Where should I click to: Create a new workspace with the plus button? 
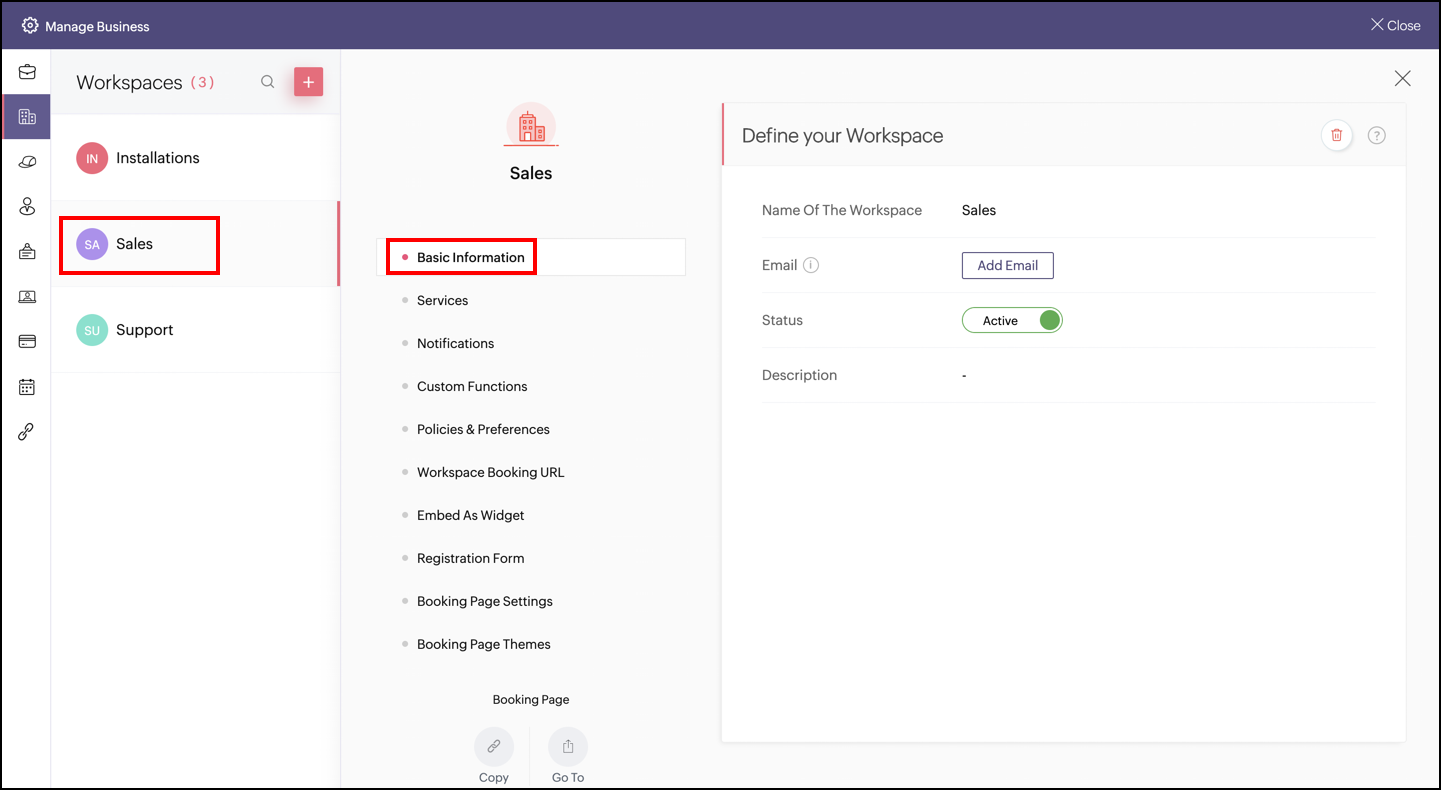point(308,81)
